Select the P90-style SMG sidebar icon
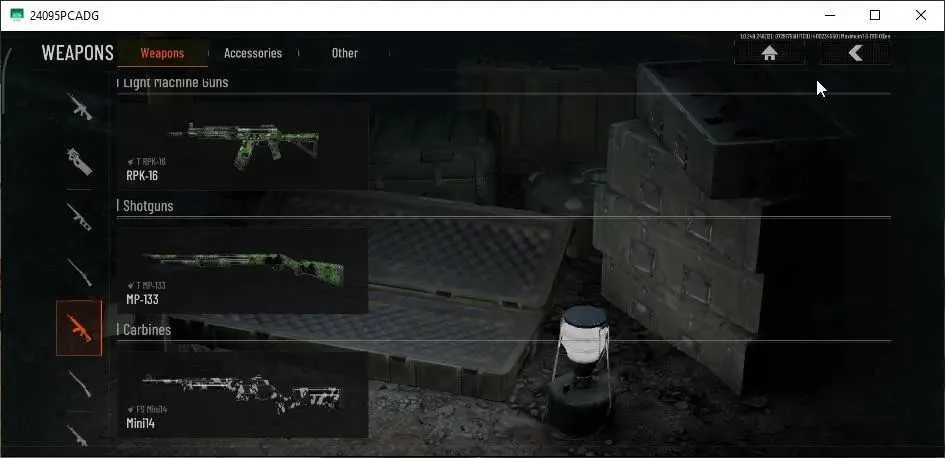Viewport: 945px width, 458px height. pos(80,161)
